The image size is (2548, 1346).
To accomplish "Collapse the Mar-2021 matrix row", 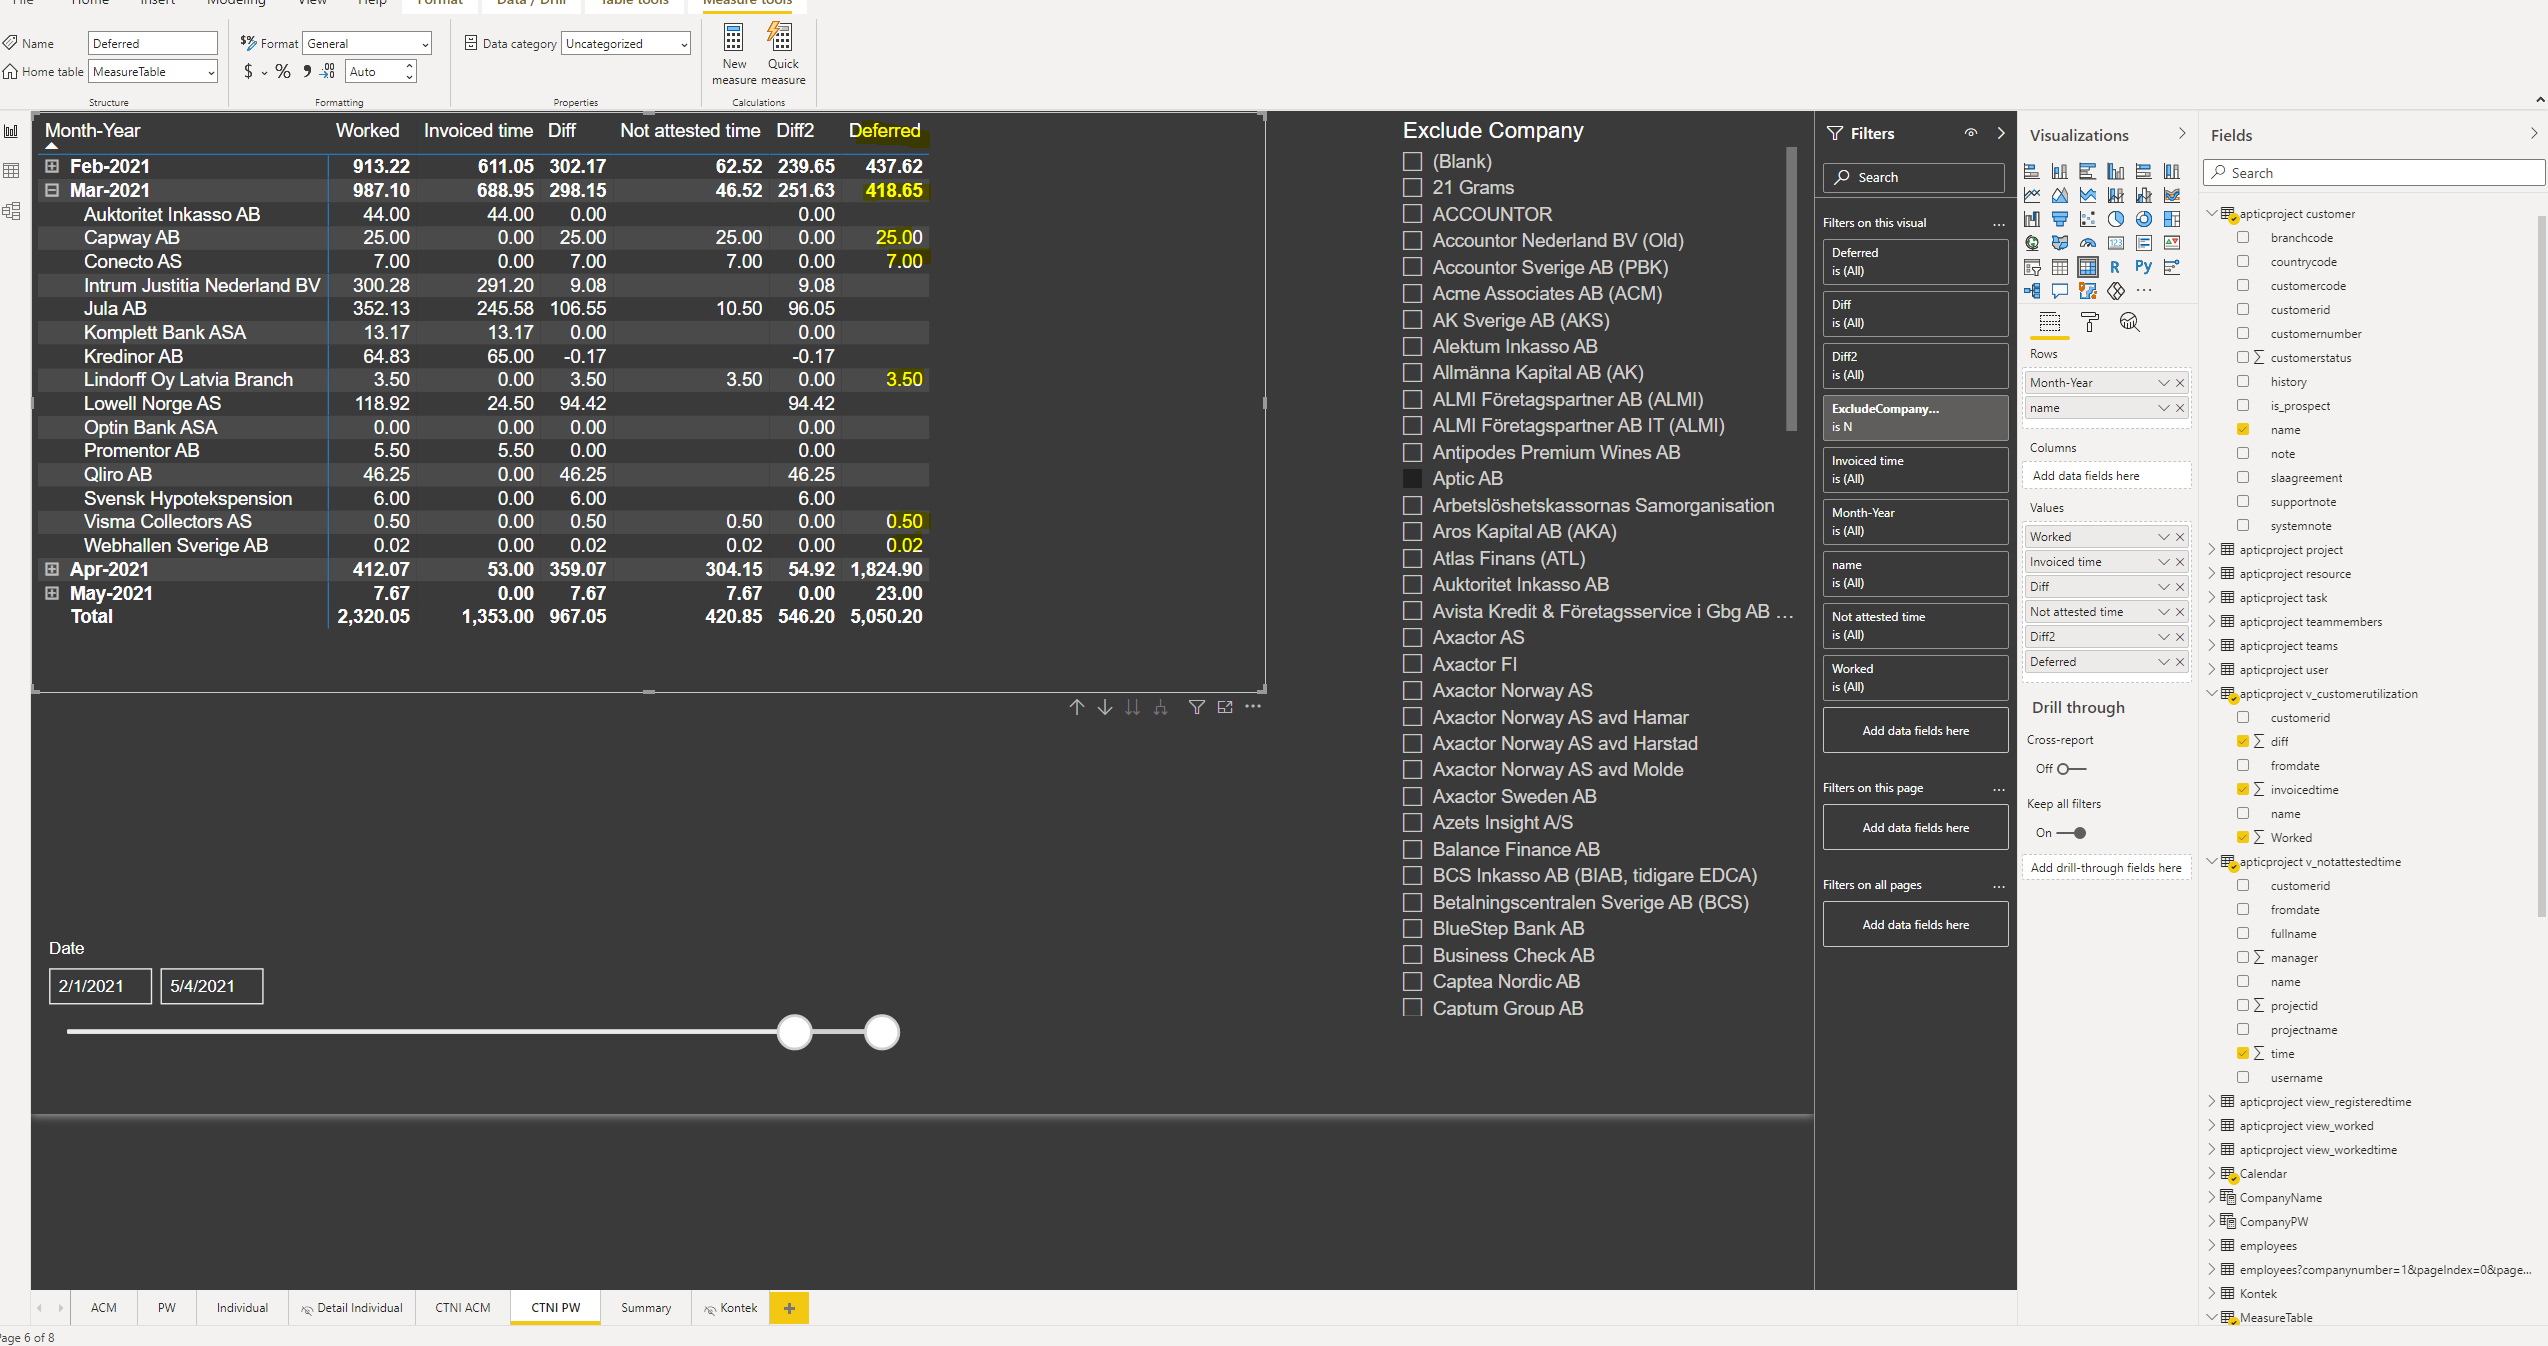I will pyautogui.click(x=52, y=190).
